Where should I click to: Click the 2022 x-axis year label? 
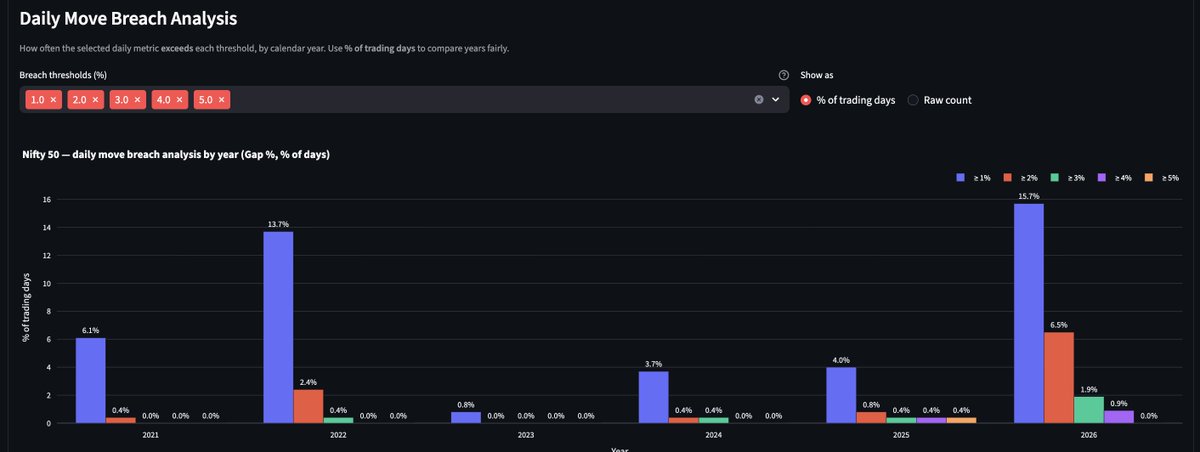(x=338, y=436)
